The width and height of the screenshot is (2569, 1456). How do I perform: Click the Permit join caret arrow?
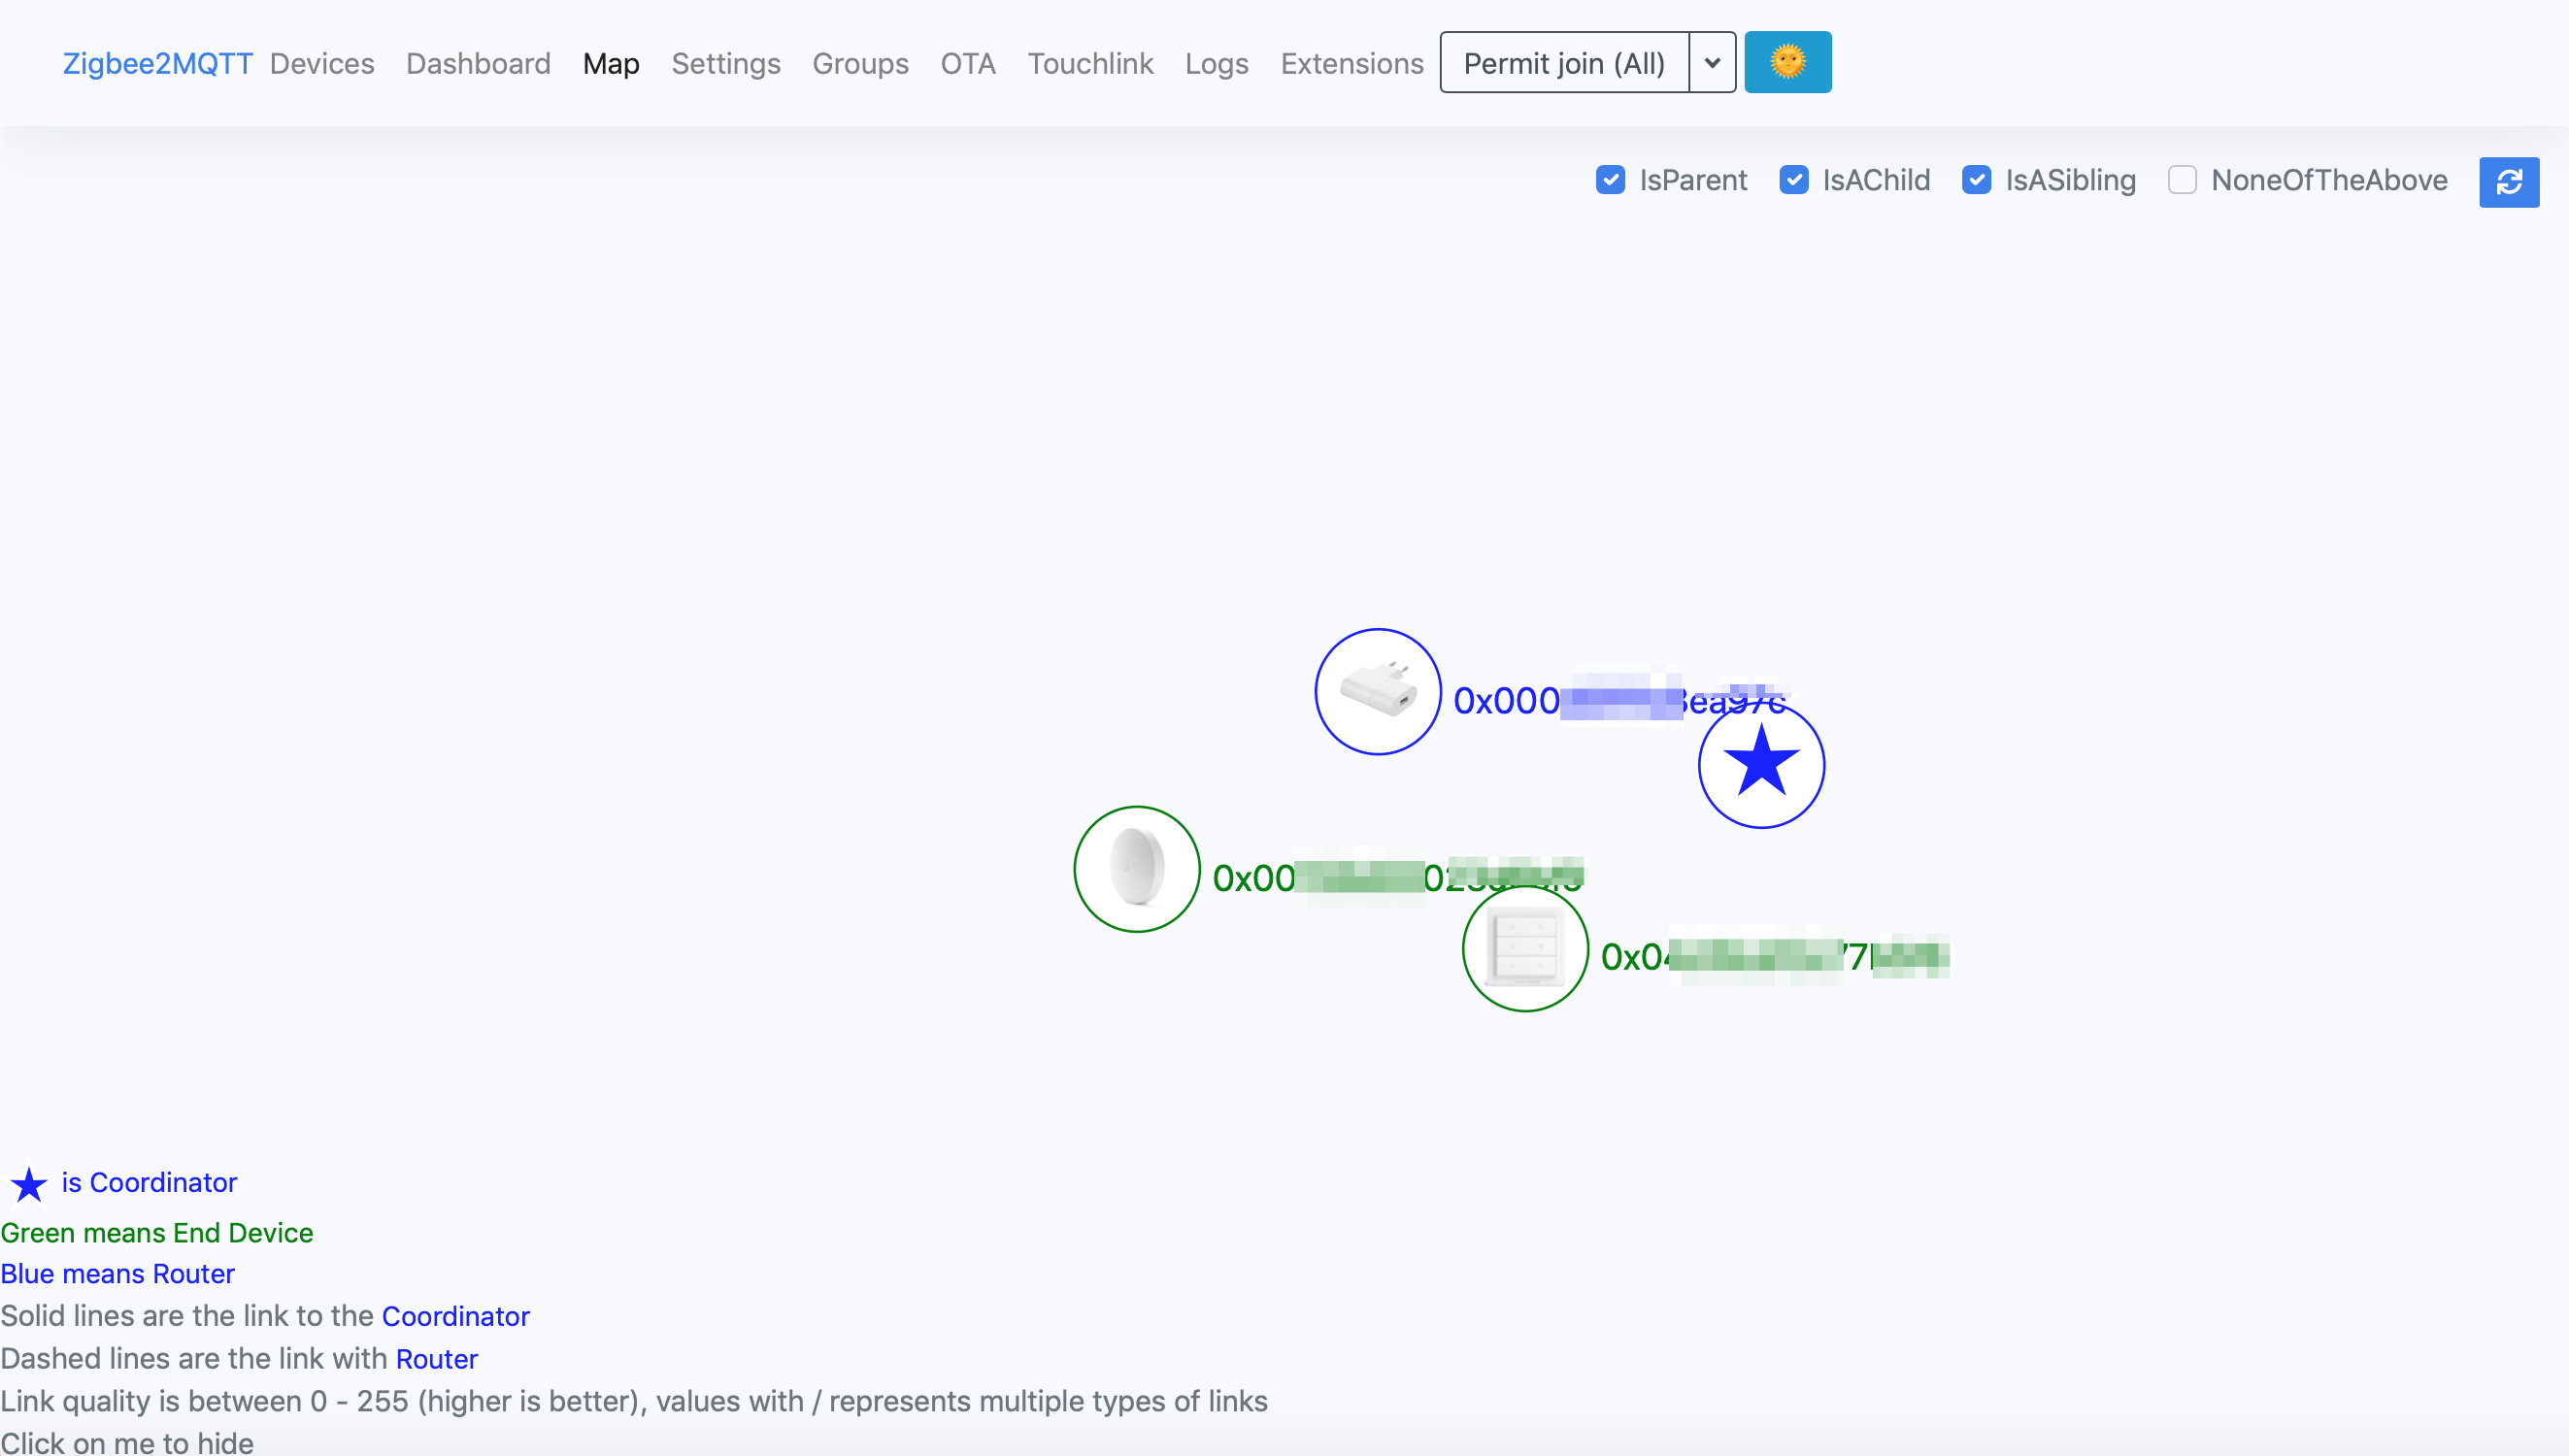click(1711, 62)
